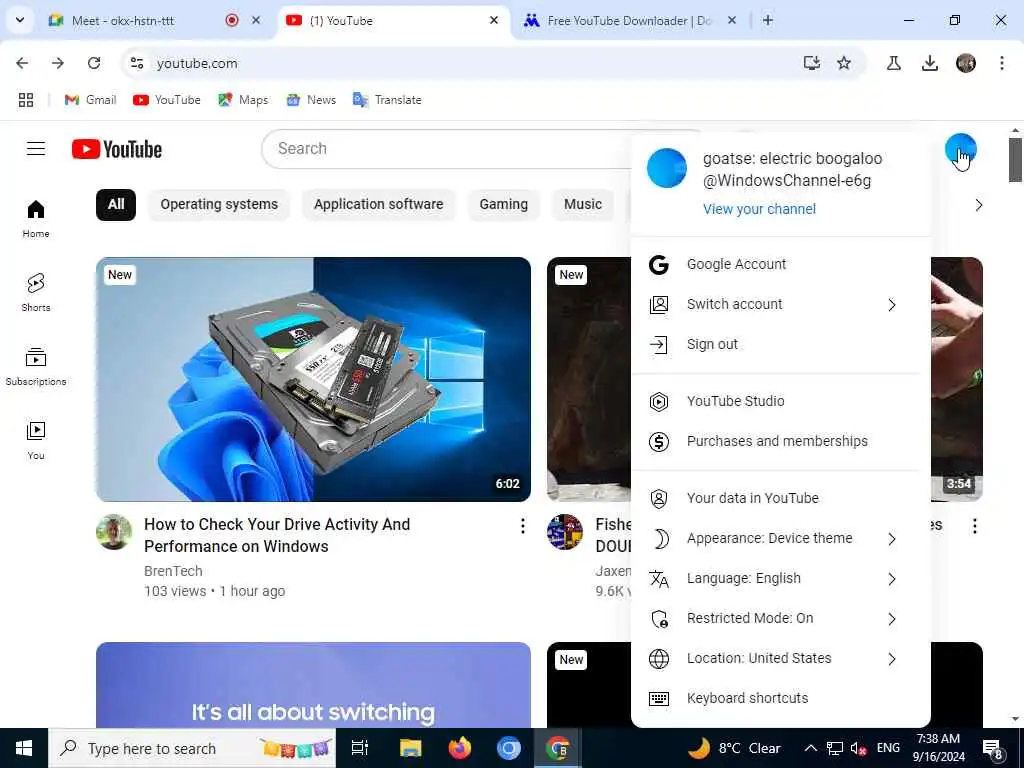The image size is (1024, 768).
Task: Open more options for BrenTech video
Action: pyautogui.click(x=522, y=526)
